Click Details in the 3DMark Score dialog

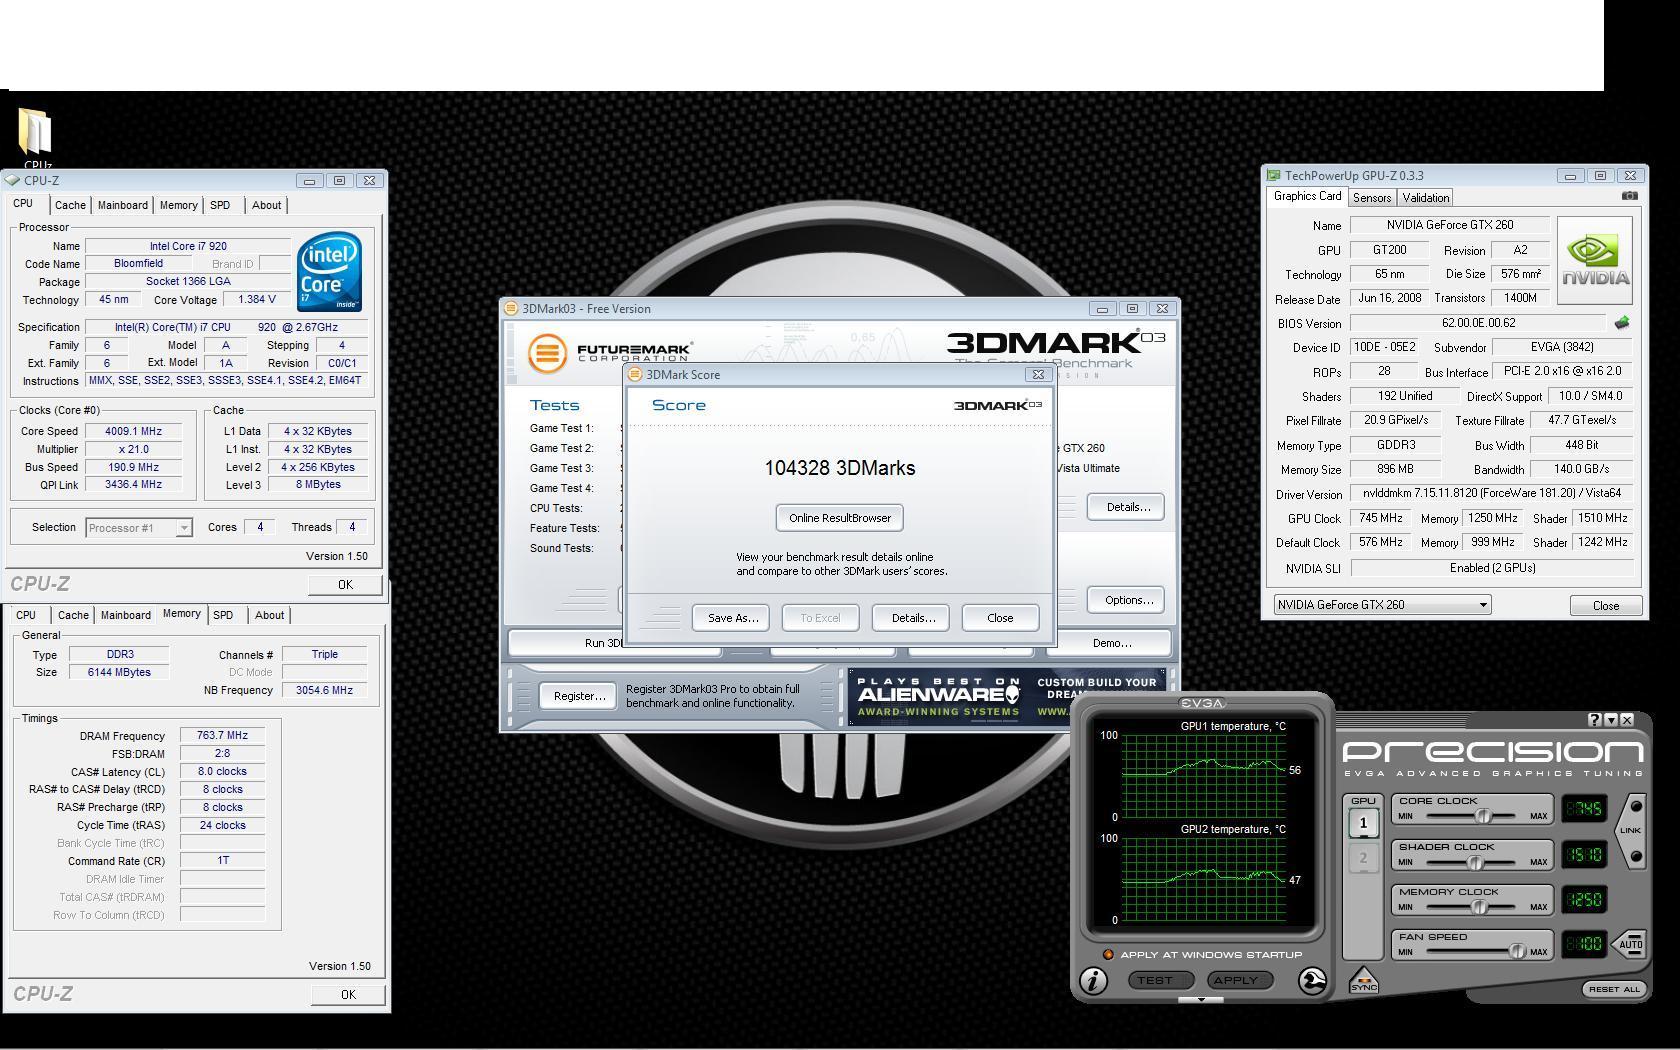point(912,618)
